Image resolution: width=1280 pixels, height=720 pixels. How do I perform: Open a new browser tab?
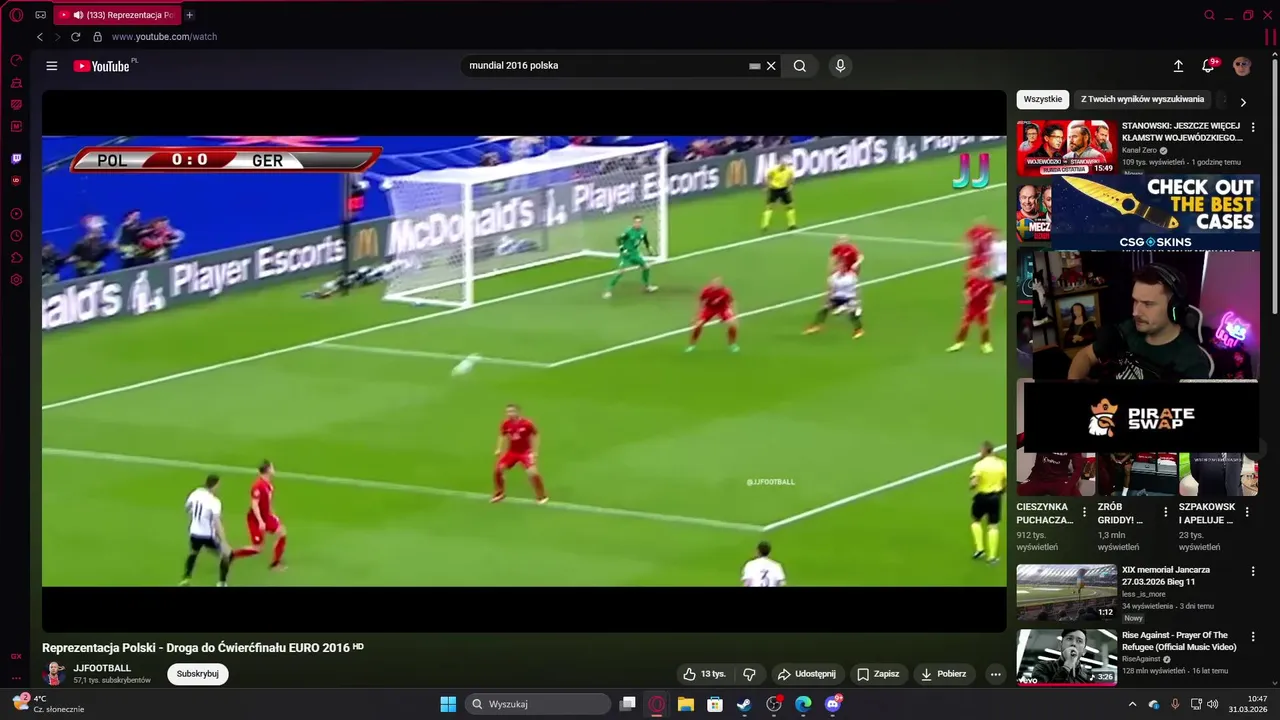pyautogui.click(x=190, y=15)
